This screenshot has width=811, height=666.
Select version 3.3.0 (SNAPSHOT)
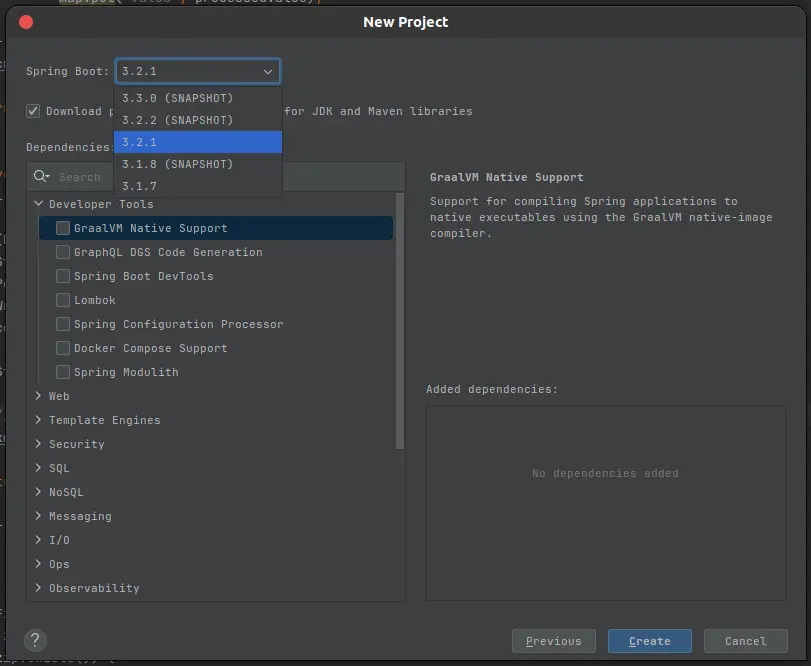(x=198, y=98)
